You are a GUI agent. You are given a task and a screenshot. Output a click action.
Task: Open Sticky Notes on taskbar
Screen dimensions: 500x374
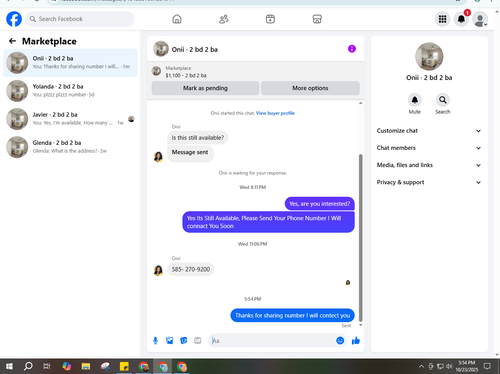tap(124, 366)
